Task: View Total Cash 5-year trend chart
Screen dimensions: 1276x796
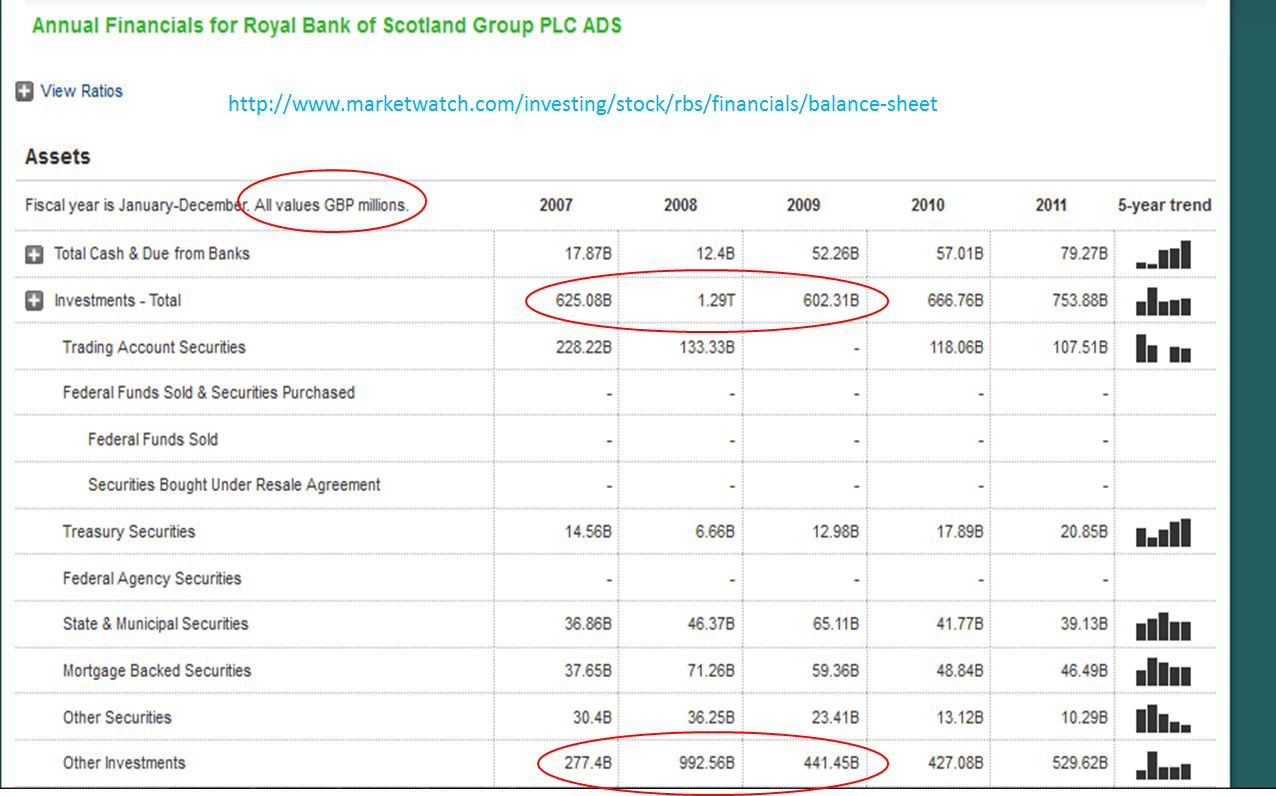Action: 1164,254
